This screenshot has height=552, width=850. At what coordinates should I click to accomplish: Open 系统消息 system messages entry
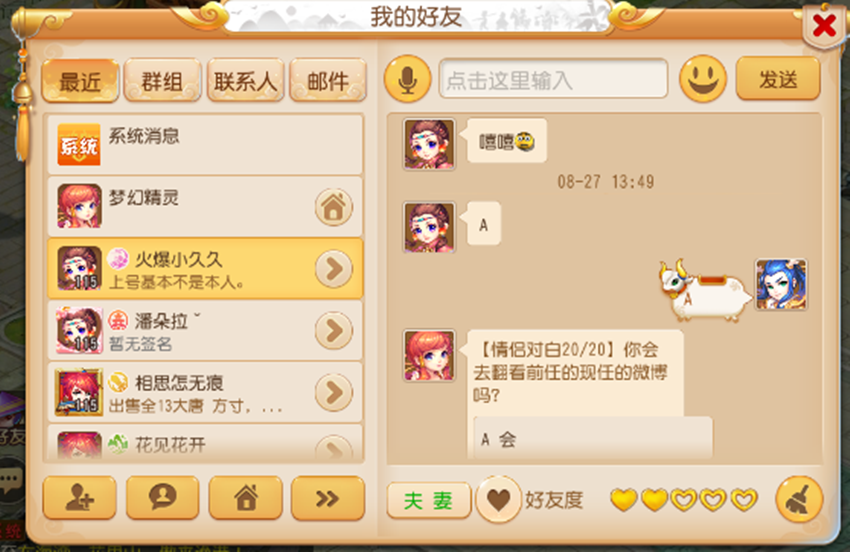point(205,144)
